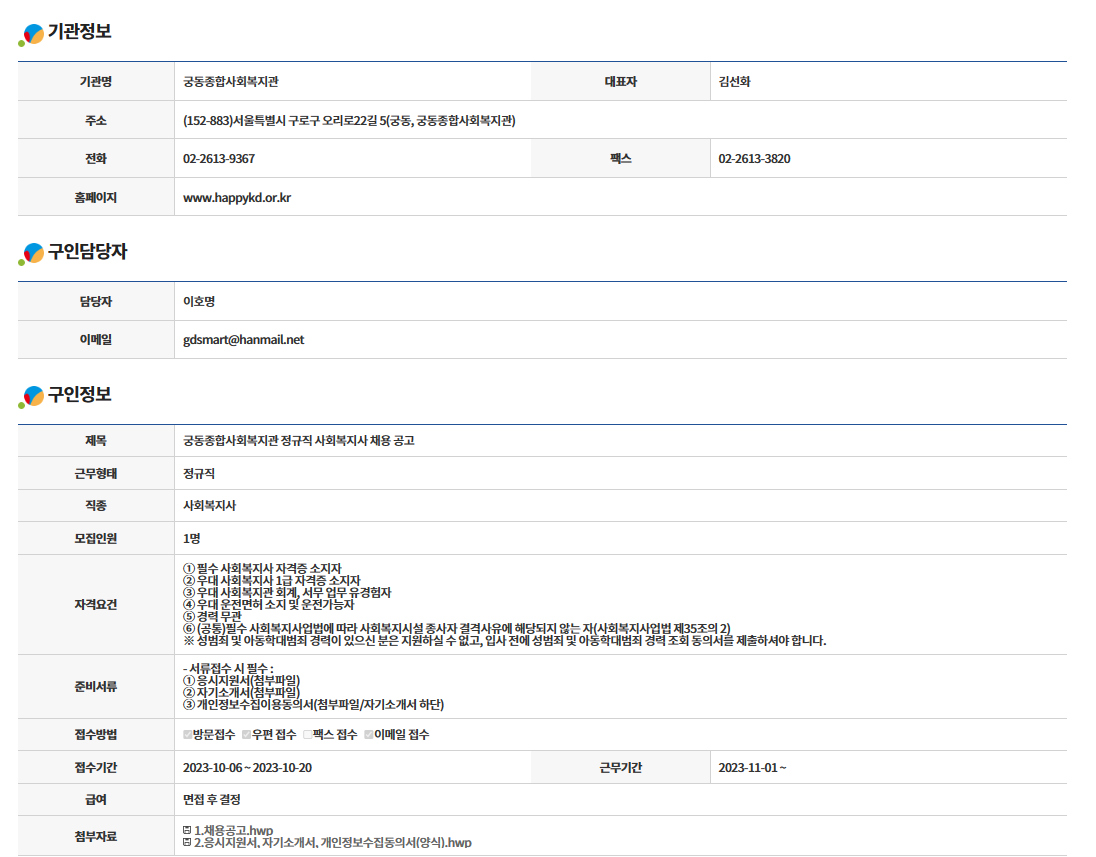Click the application period 2023-10-06 ~ 2023-10-20

248,768
